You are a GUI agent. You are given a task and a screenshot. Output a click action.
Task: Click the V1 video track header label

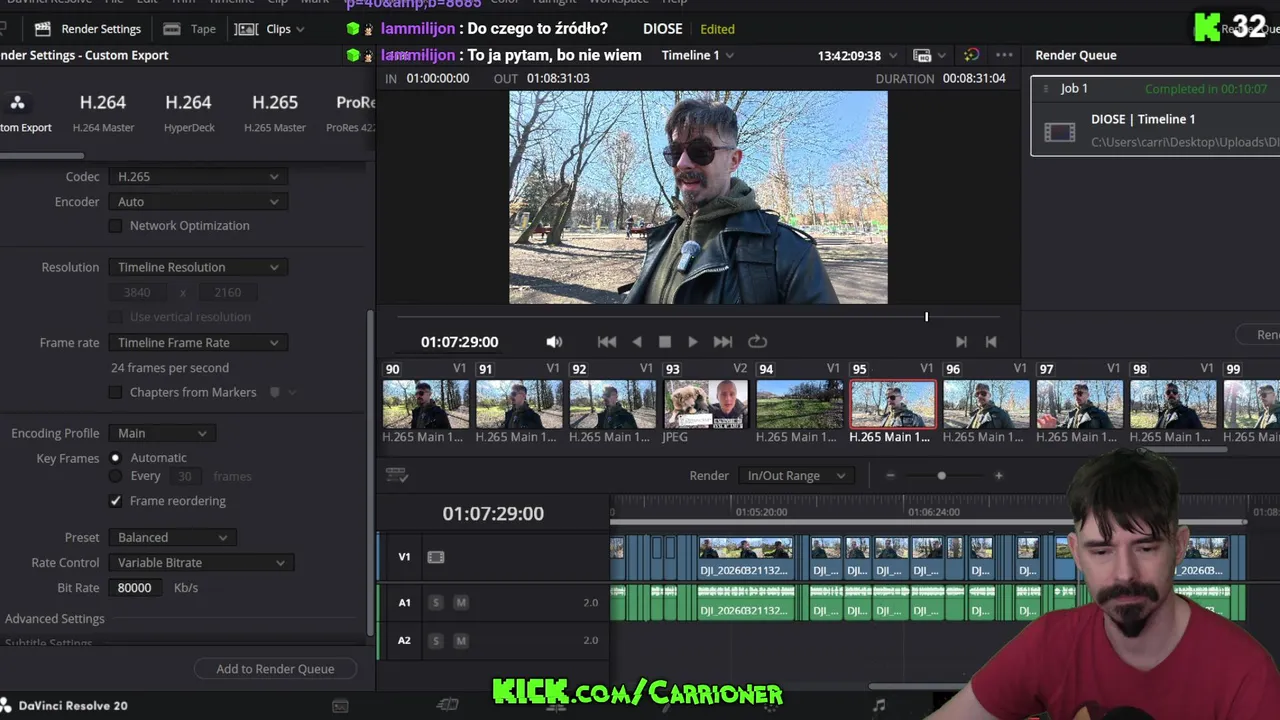point(404,557)
